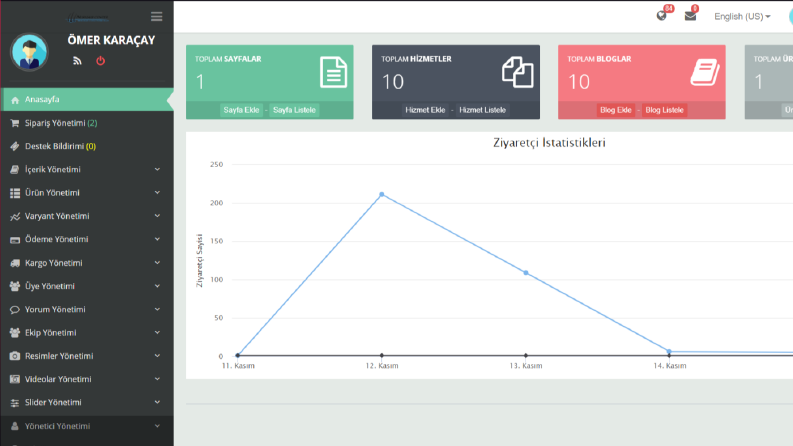Click the 13. Kasım data point on line
Screen dimensions: 793x446
pyautogui.click(x=526, y=273)
